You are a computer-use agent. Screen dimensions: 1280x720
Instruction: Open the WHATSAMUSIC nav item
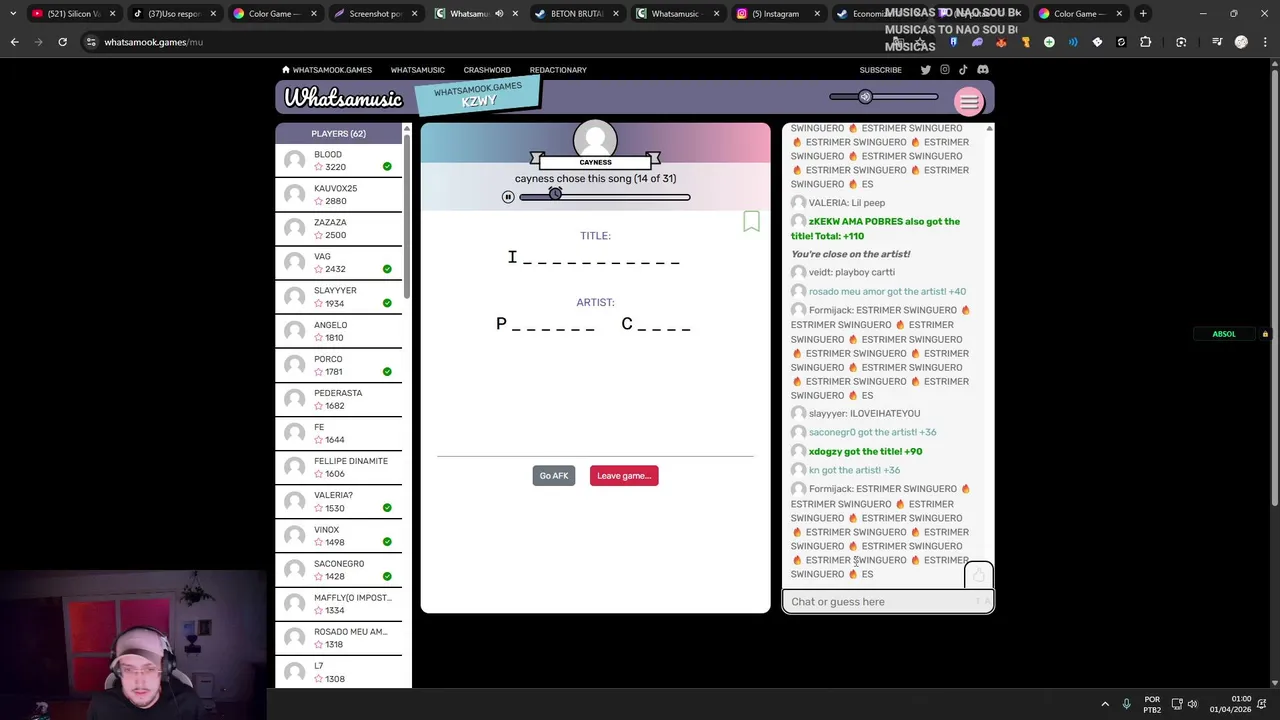coord(417,70)
